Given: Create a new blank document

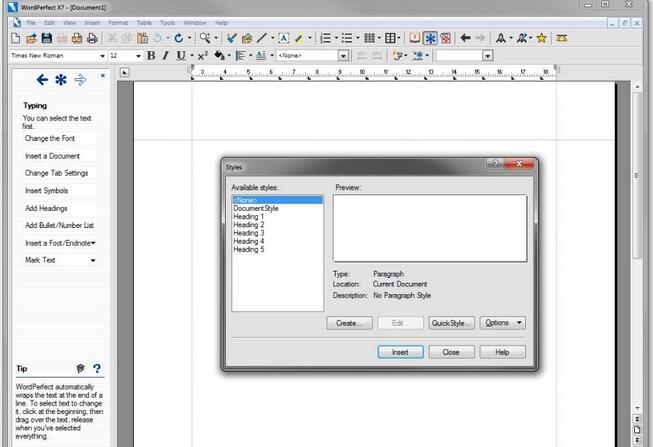Looking at the screenshot, I should point(15,38).
